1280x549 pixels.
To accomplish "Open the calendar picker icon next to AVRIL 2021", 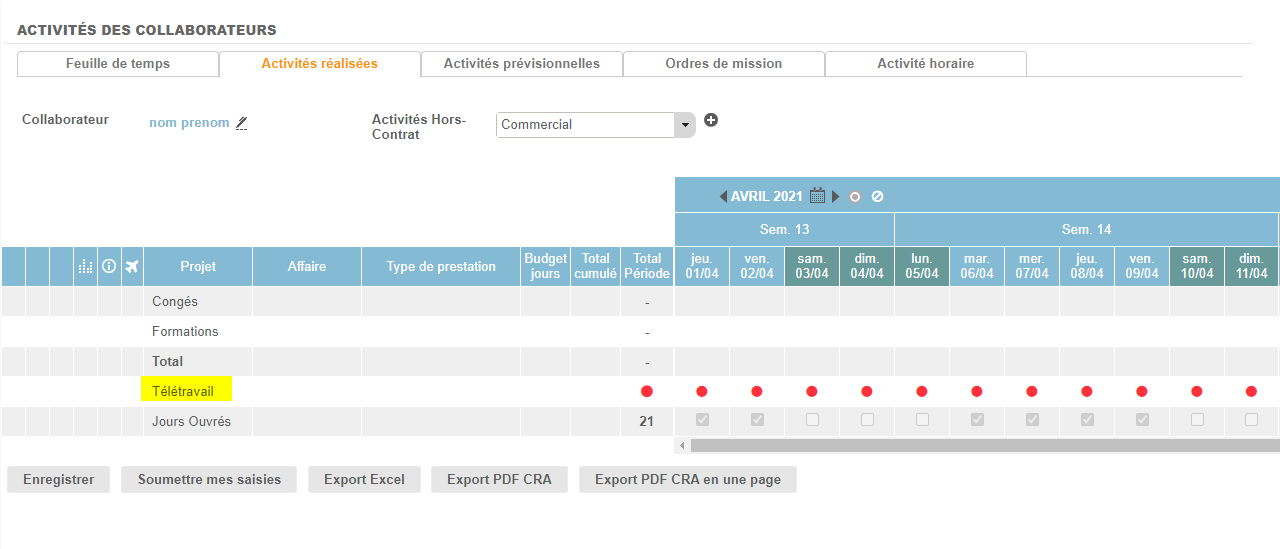I will pos(817,196).
